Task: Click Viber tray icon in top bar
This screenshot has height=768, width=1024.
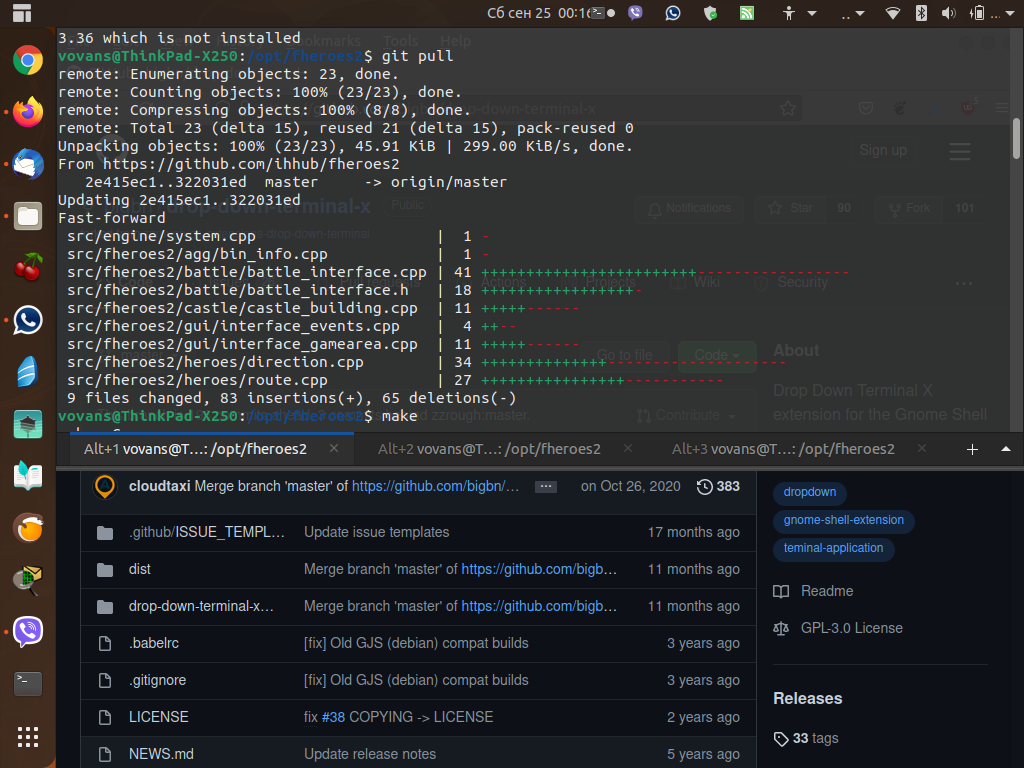Action: (x=635, y=13)
